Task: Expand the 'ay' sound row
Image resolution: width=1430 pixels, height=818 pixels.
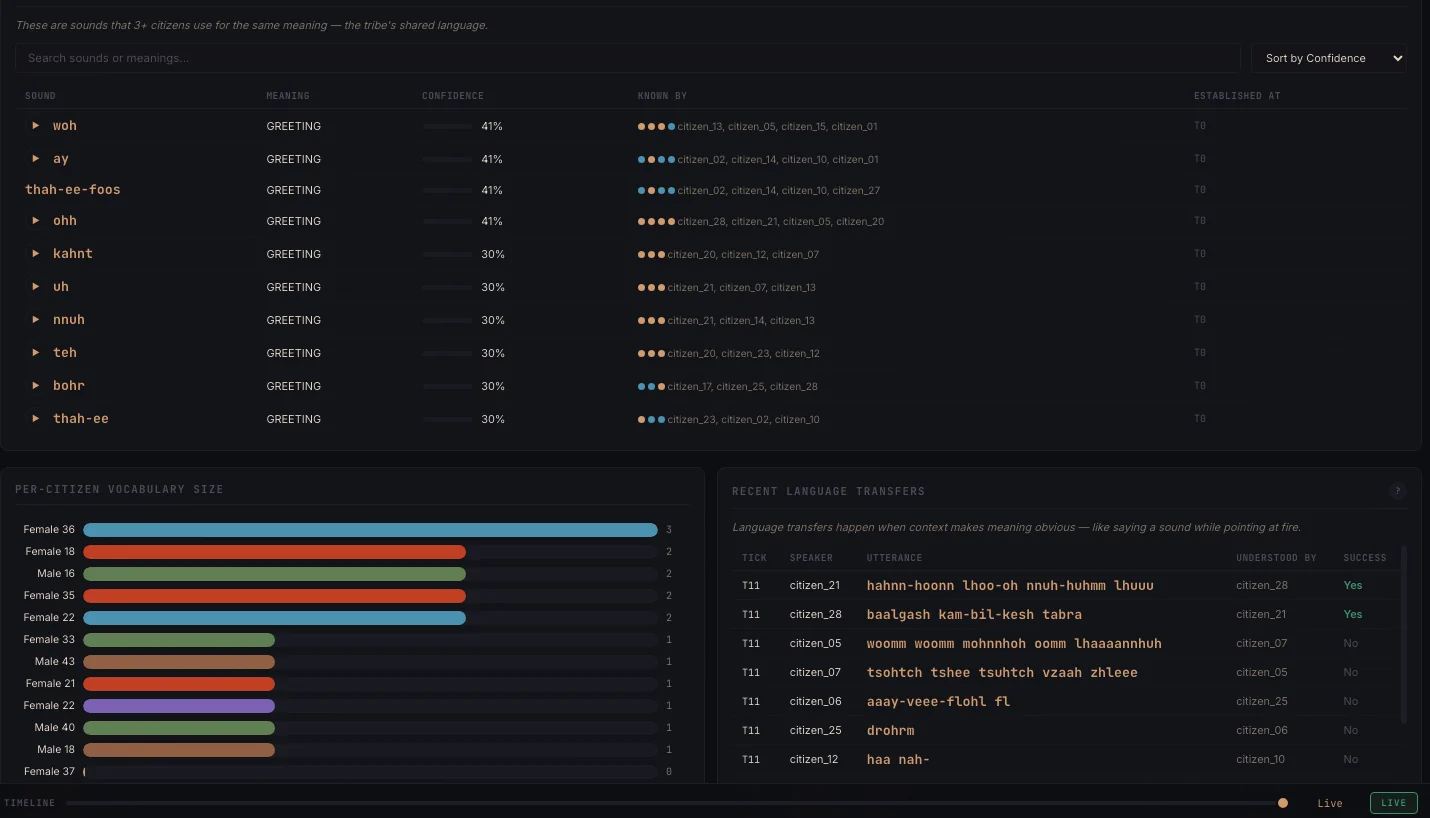Action: [x=35, y=159]
